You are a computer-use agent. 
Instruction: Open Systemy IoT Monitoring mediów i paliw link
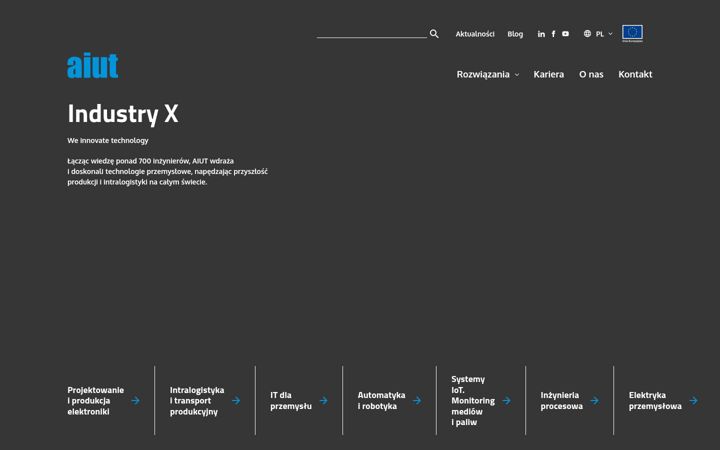pos(473,401)
